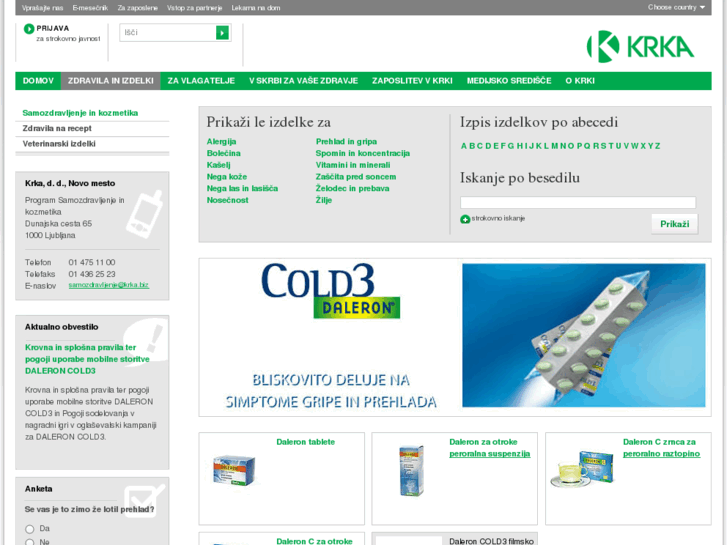The image size is (727, 545).
Task: Click the E-mesečnik top link
Action: tap(90, 8)
